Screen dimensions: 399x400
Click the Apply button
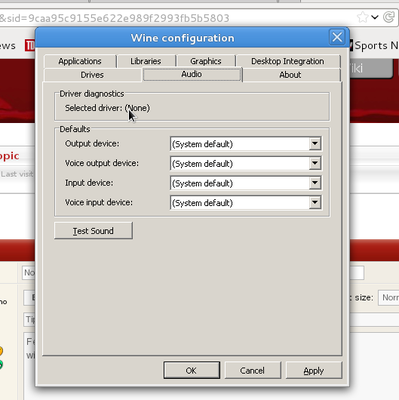(314, 370)
